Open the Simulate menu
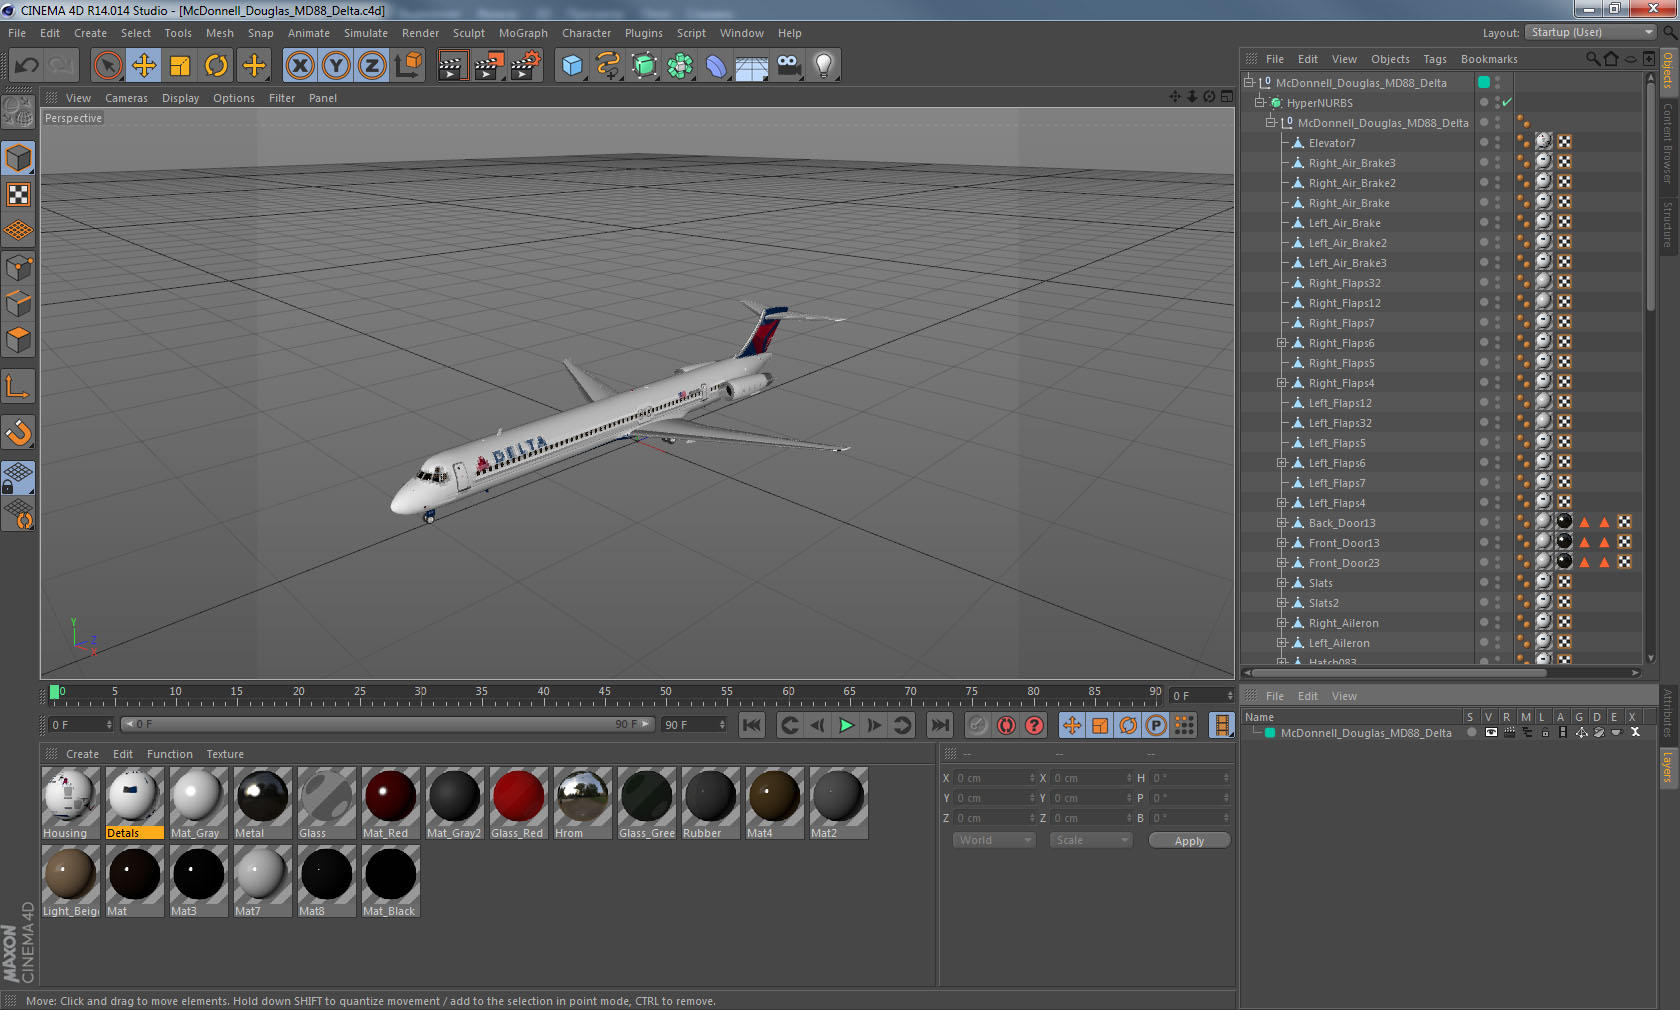The image size is (1680, 1010). point(366,33)
